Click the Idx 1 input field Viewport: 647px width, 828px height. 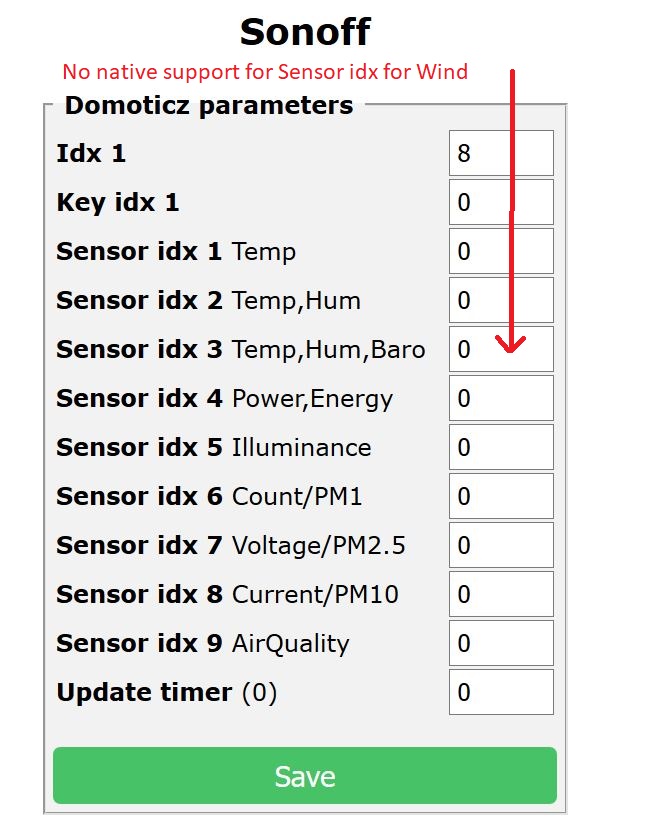click(500, 153)
